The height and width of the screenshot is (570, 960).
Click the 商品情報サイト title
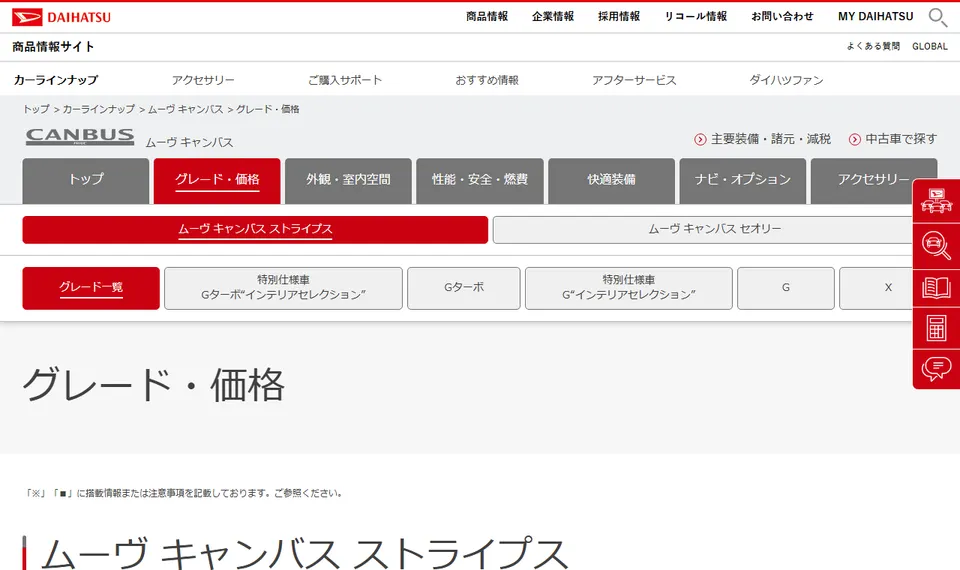(x=53, y=47)
